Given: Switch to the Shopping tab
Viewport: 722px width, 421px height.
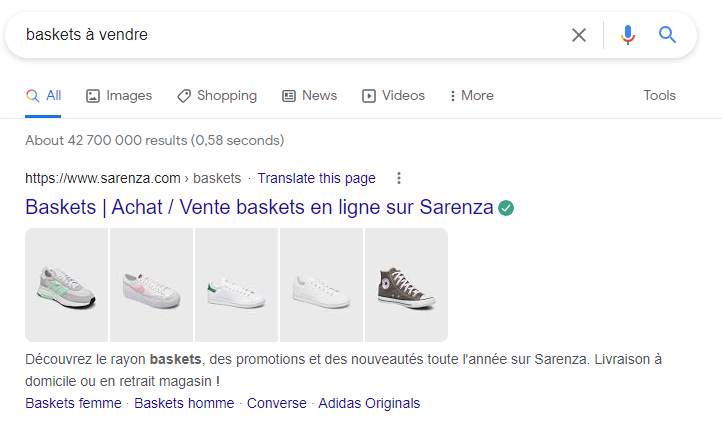Looking at the screenshot, I should pos(217,96).
